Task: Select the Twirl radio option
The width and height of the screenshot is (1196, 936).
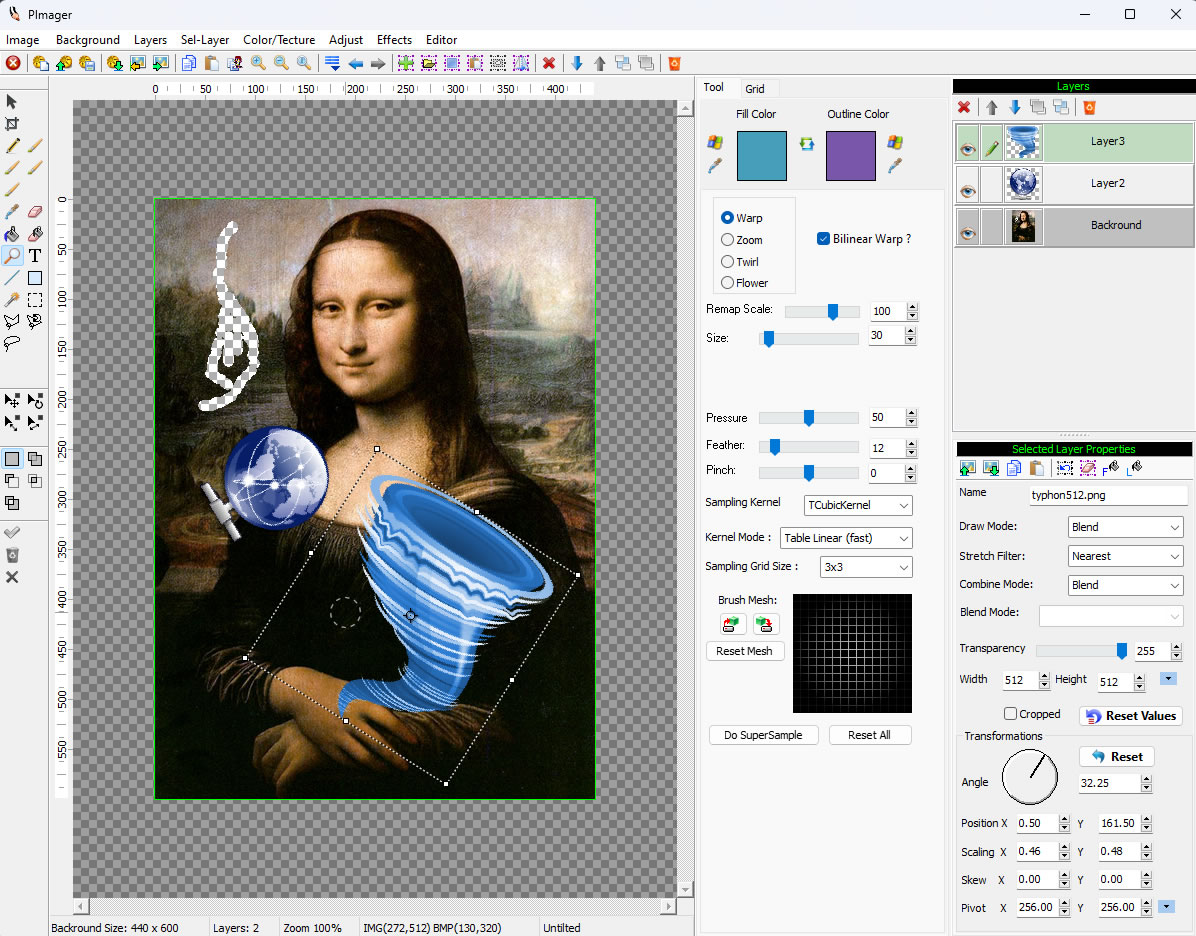Action: pos(727,262)
